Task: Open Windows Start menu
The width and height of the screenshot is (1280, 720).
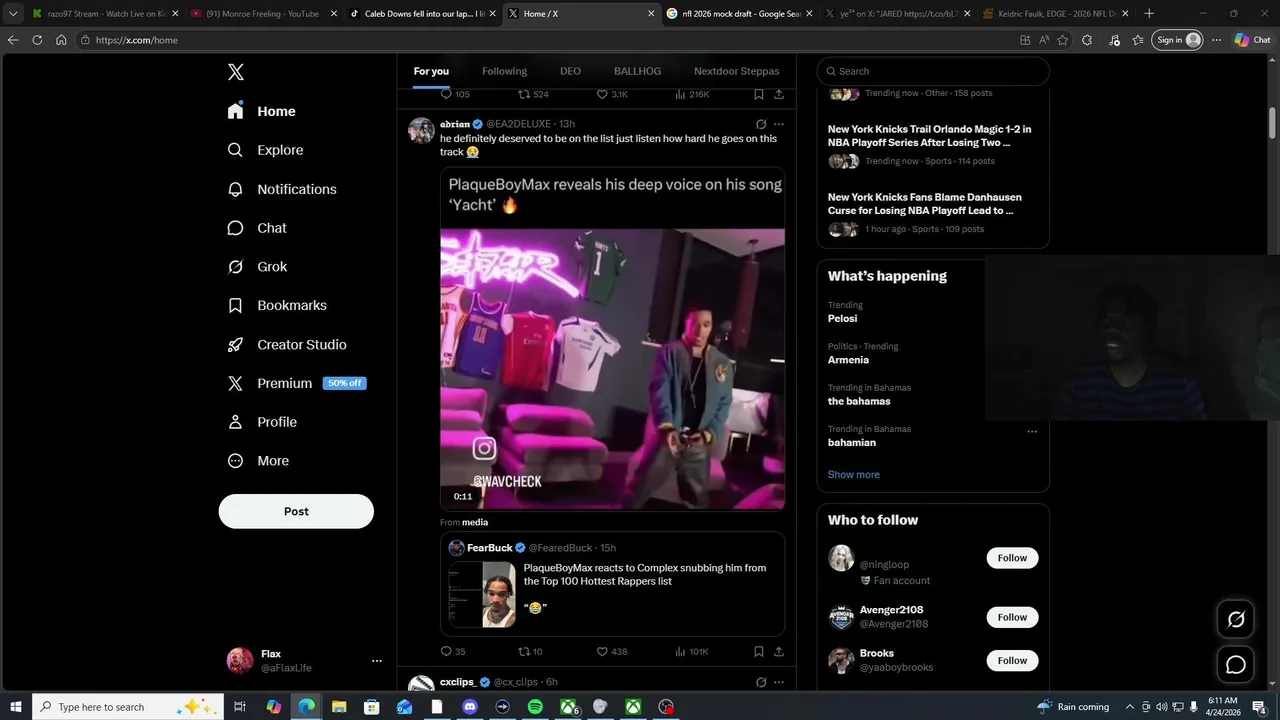Action: tap(16, 707)
